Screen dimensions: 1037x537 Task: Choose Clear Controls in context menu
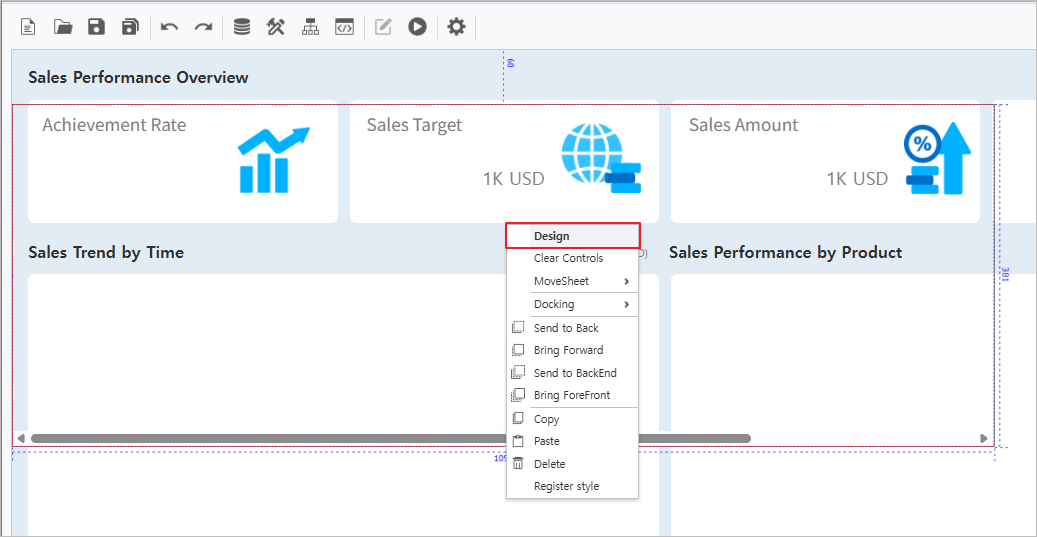568,258
